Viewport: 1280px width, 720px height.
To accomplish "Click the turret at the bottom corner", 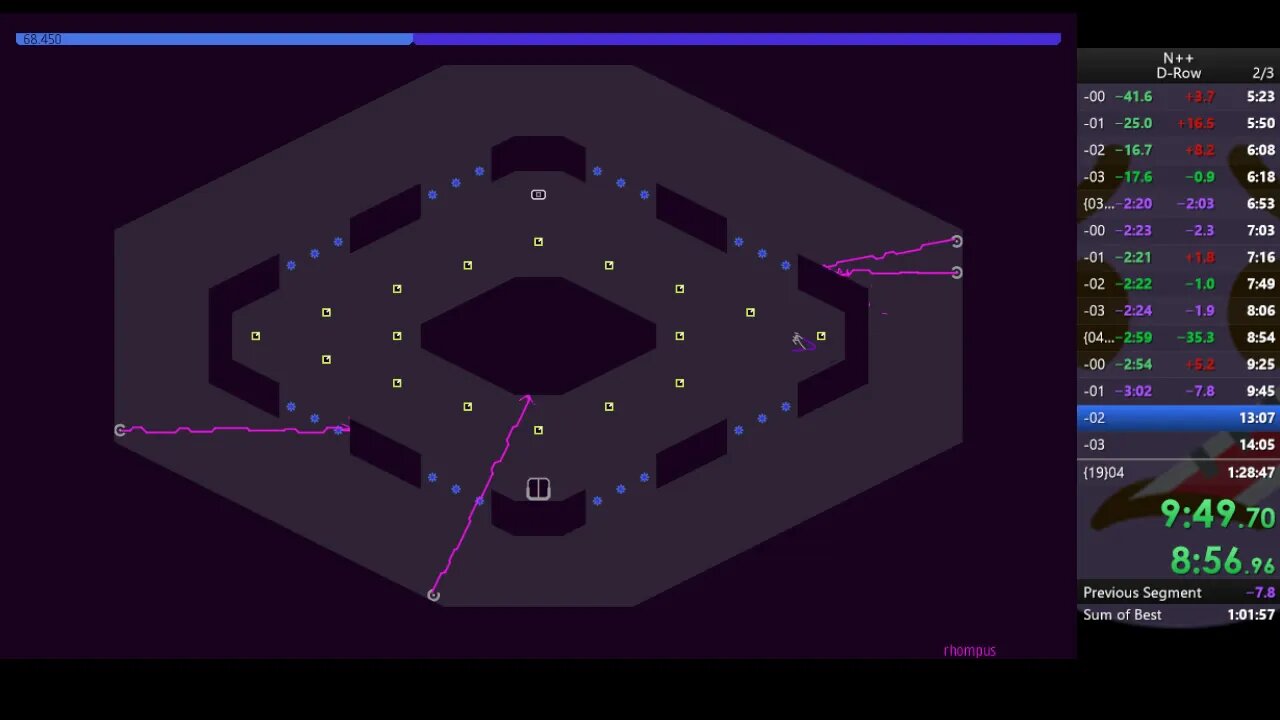I will (x=433, y=595).
